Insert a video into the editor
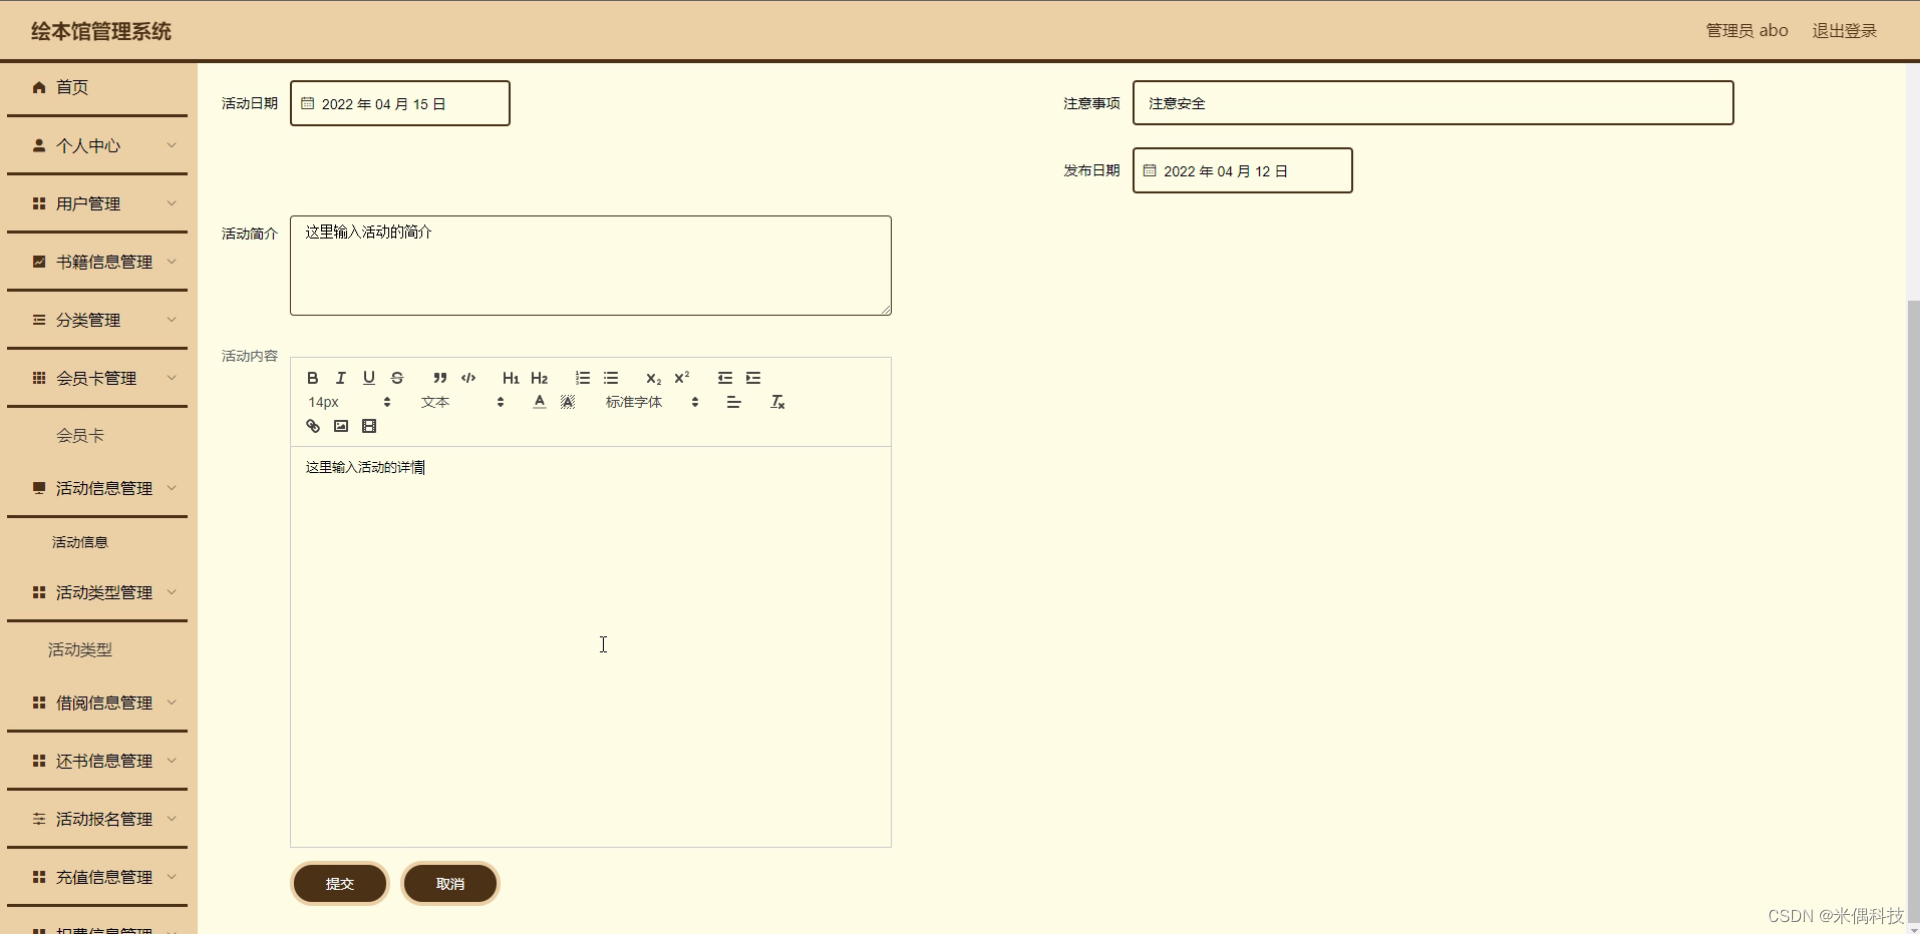This screenshot has height=934, width=1920. (x=369, y=426)
